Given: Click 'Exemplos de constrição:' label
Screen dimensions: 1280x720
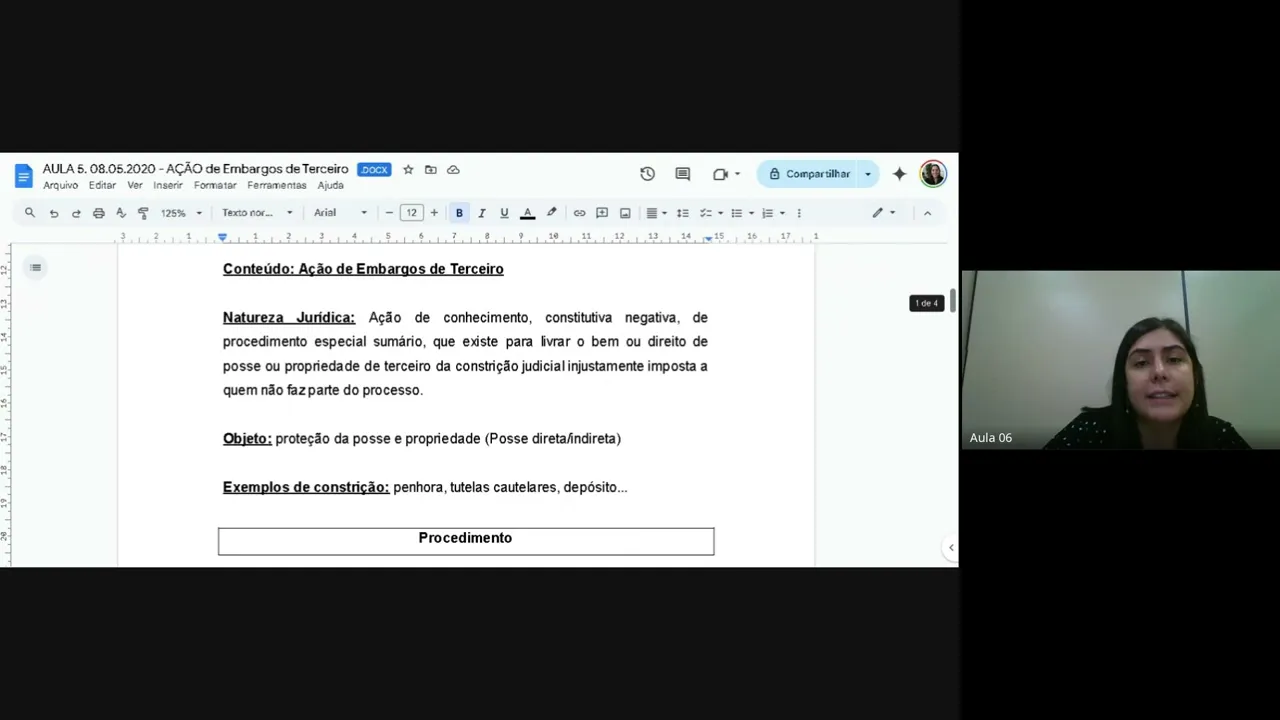Looking at the screenshot, I should pos(306,487).
